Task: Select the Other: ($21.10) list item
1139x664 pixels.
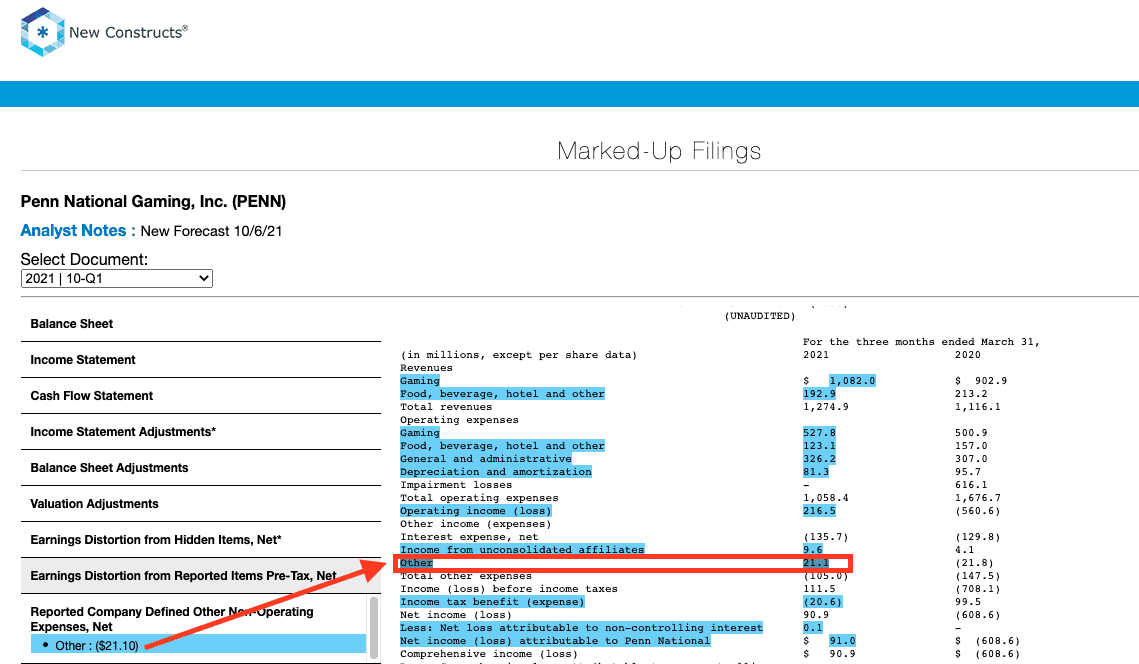Action: 198,645
